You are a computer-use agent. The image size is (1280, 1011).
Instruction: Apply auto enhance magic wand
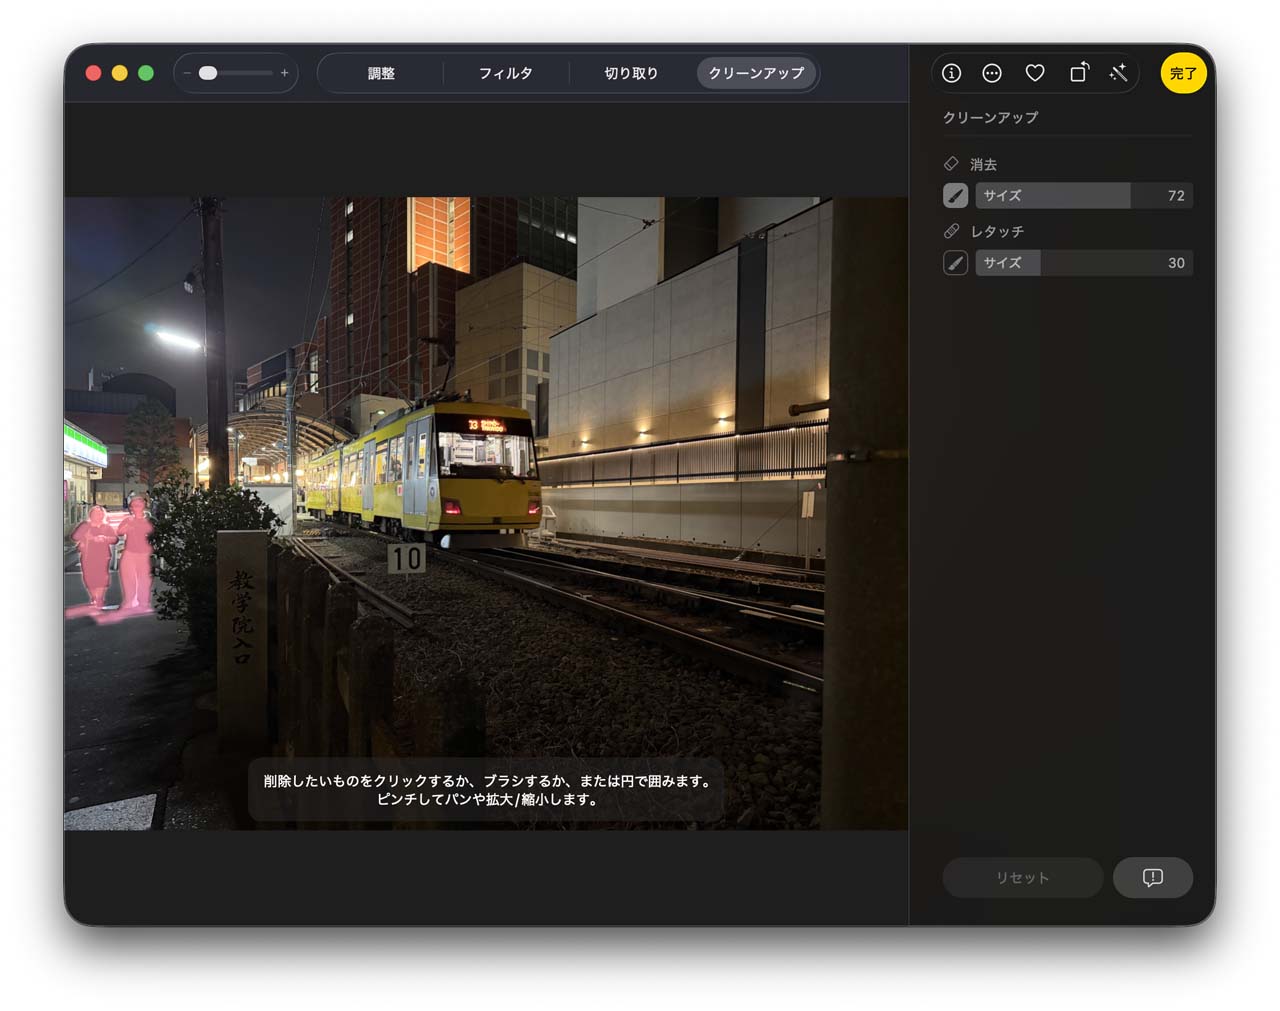[1119, 73]
